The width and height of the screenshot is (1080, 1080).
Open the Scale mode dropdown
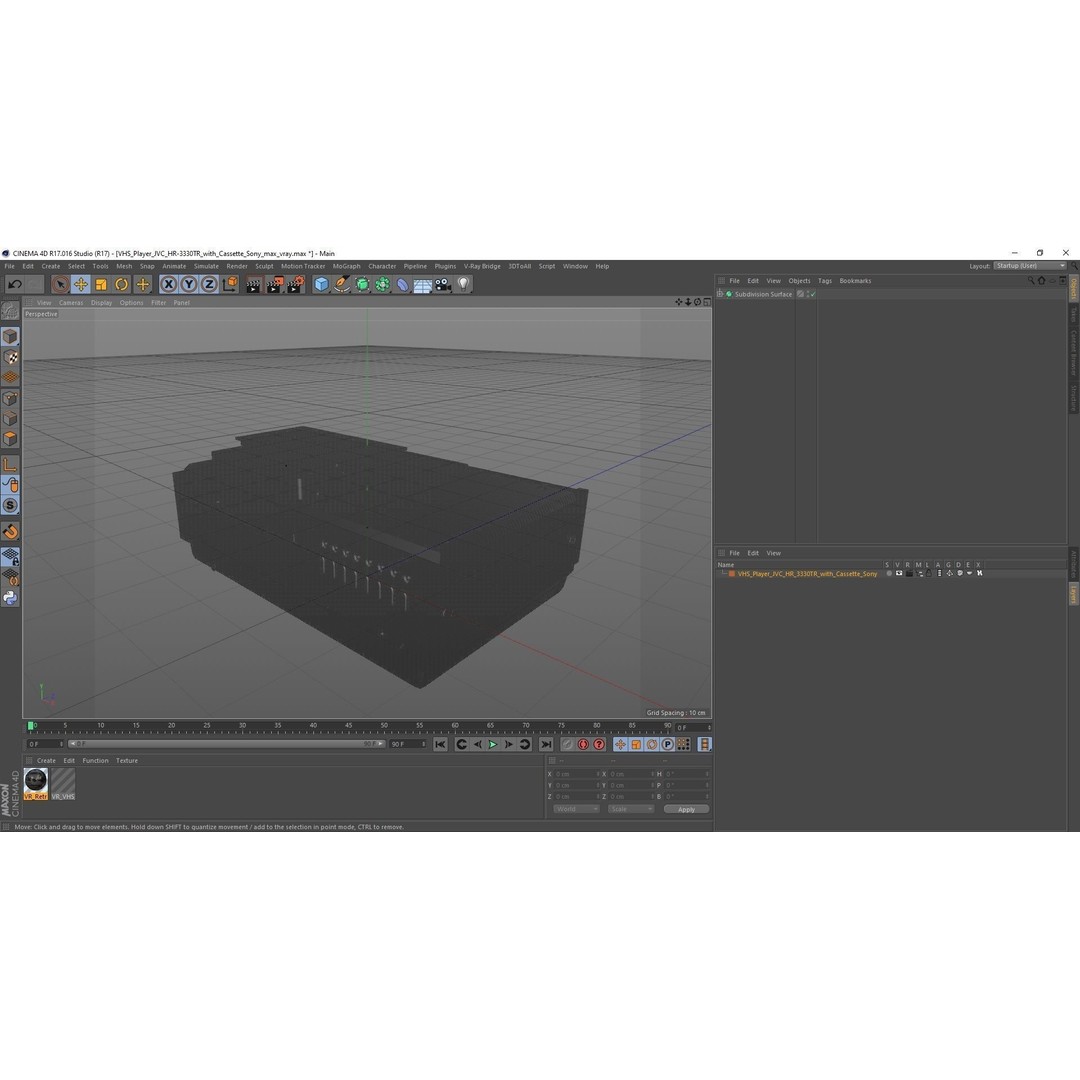(x=630, y=809)
